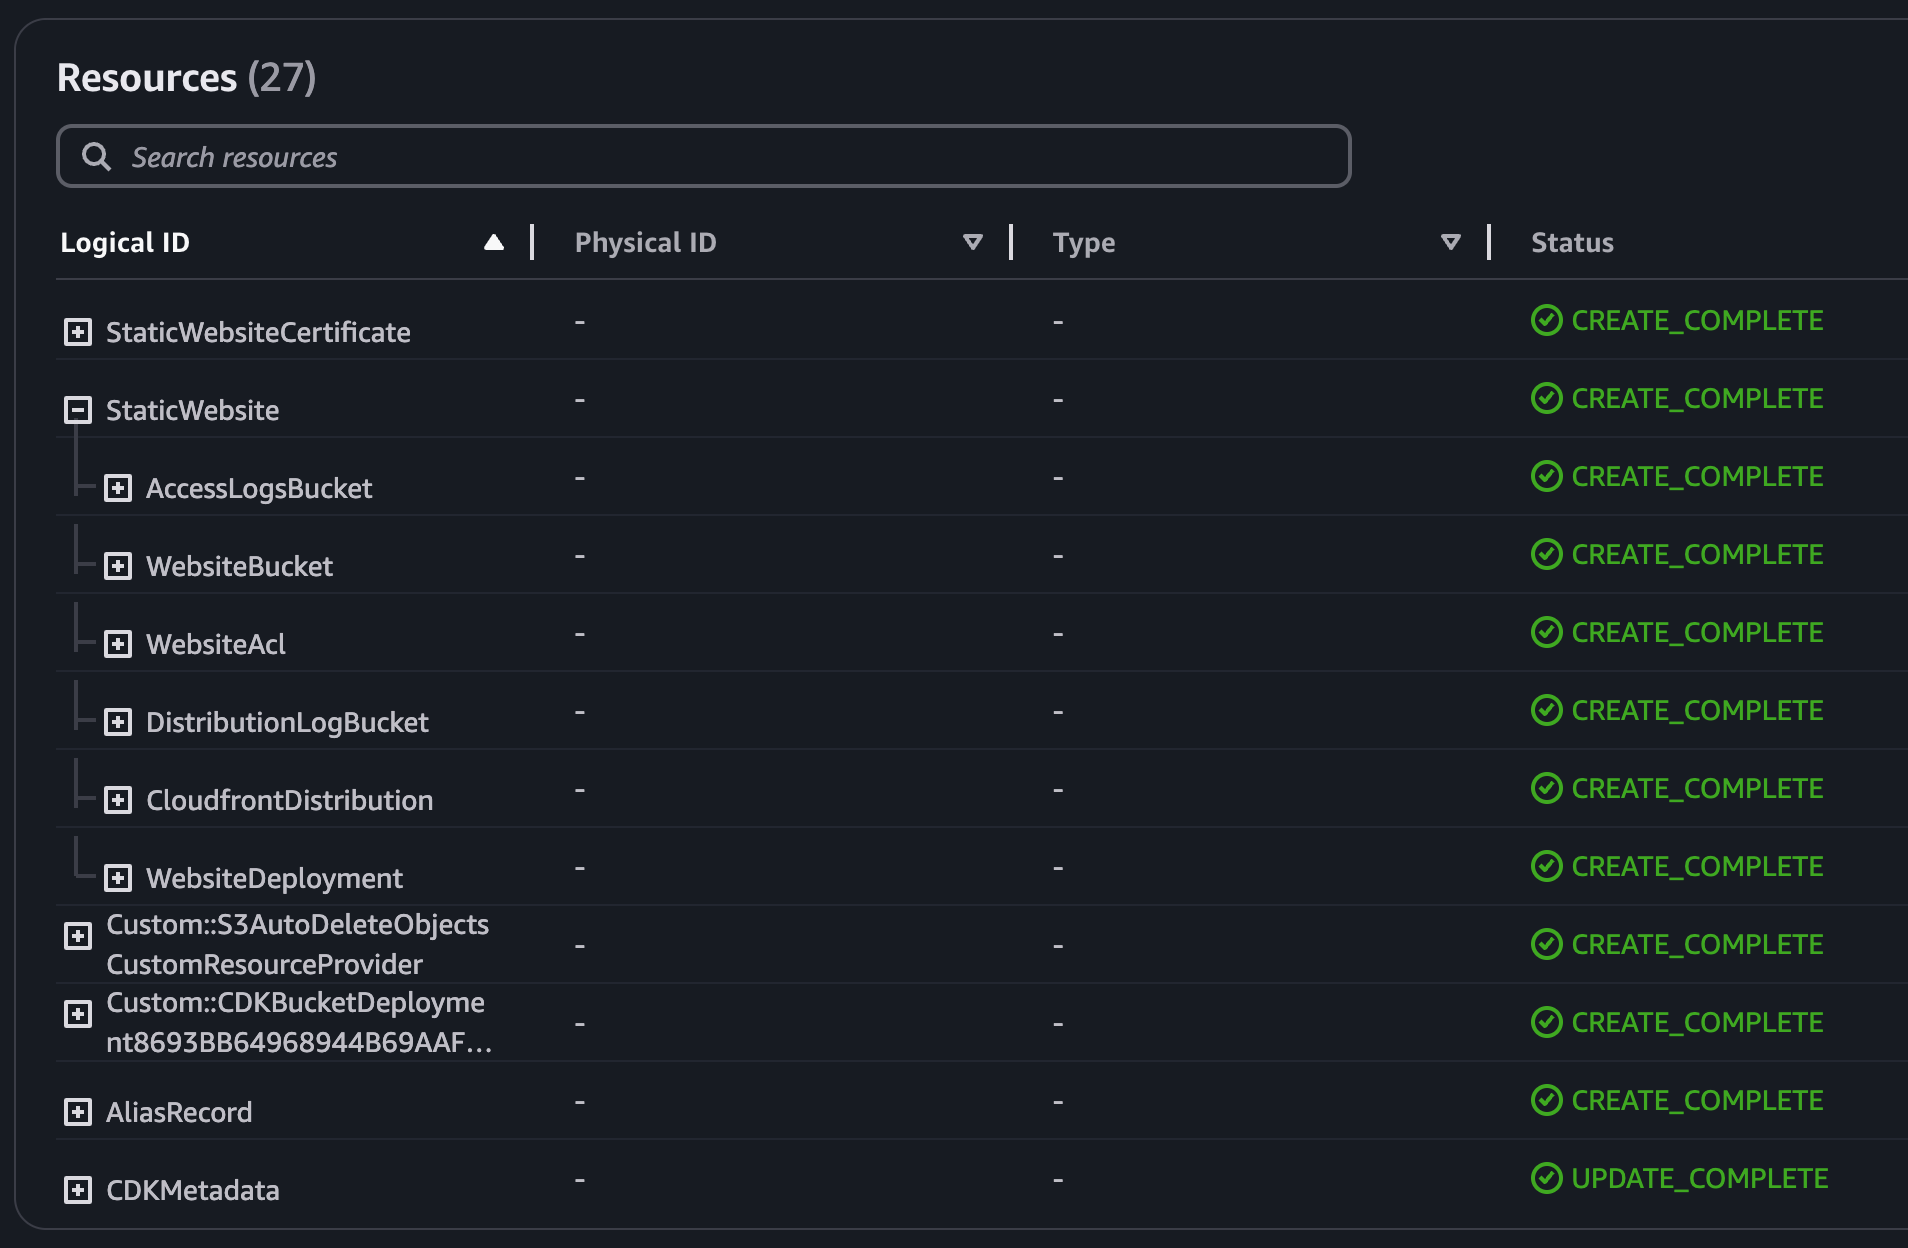Screen dimensions: 1908x1248
Task: Expand the WebsiteBucket resource
Action: pos(118,566)
